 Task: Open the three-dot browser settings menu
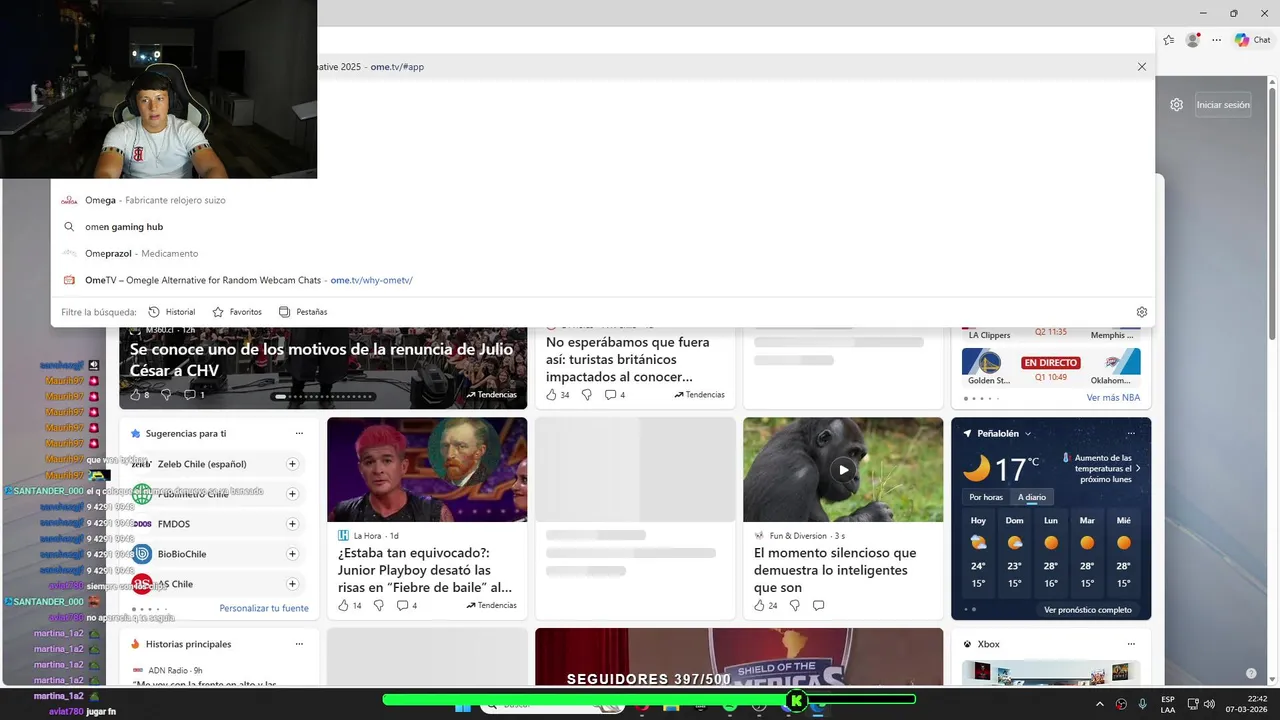1216,40
